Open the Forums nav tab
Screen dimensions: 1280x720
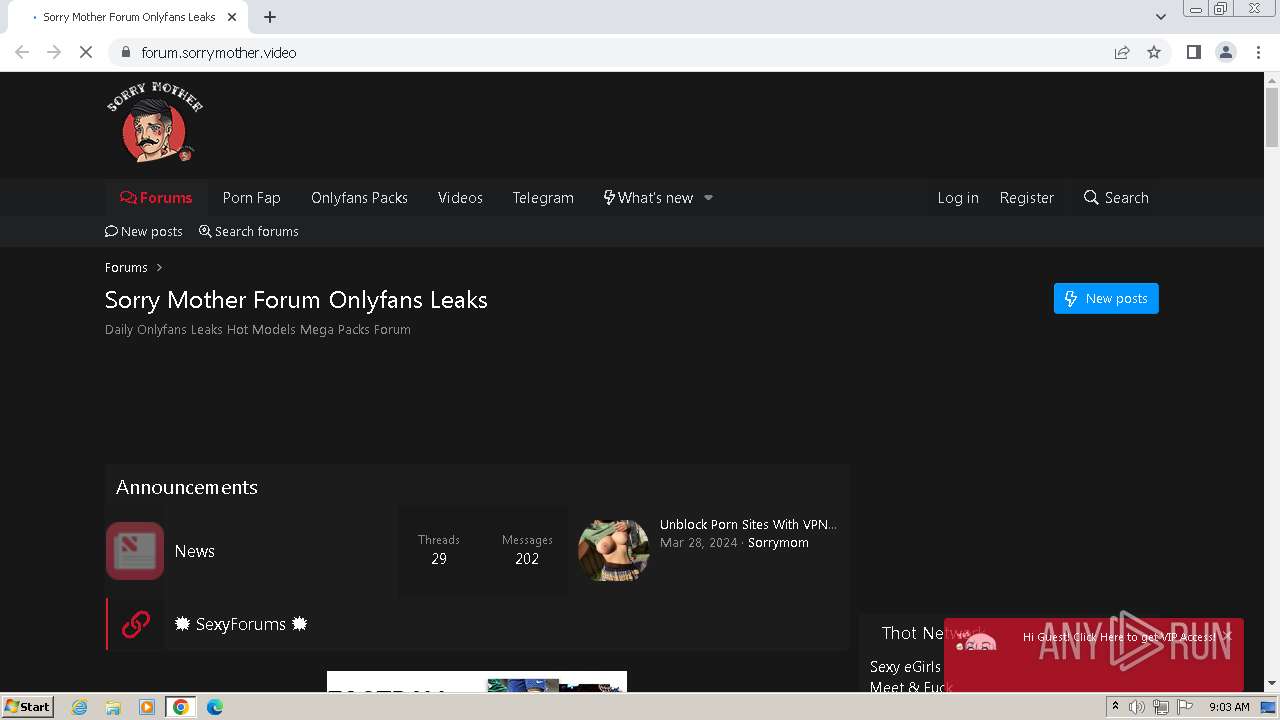pos(156,198)
